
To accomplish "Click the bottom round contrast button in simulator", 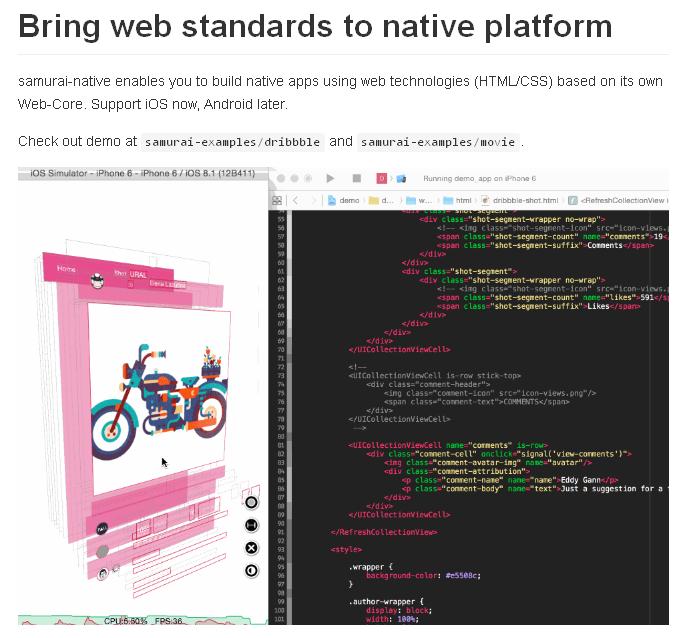I will click(x=251, y=571).
